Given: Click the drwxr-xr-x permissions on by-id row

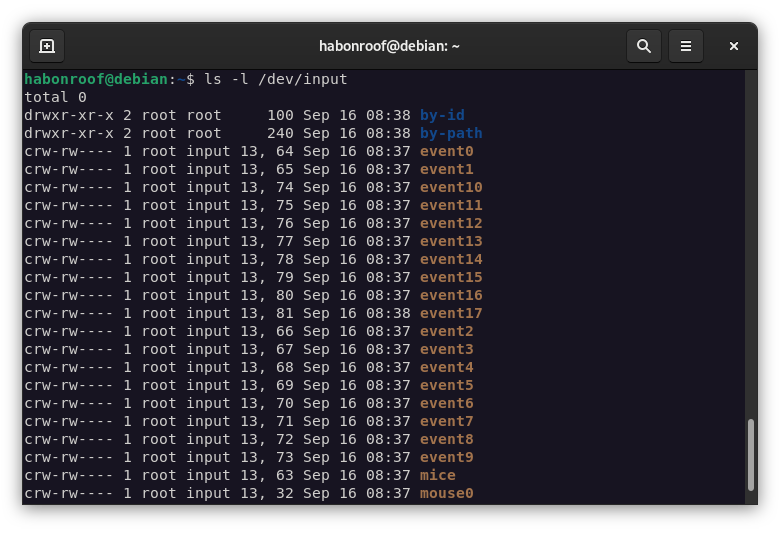Looking at the screenshot, I should pos(69,115).
